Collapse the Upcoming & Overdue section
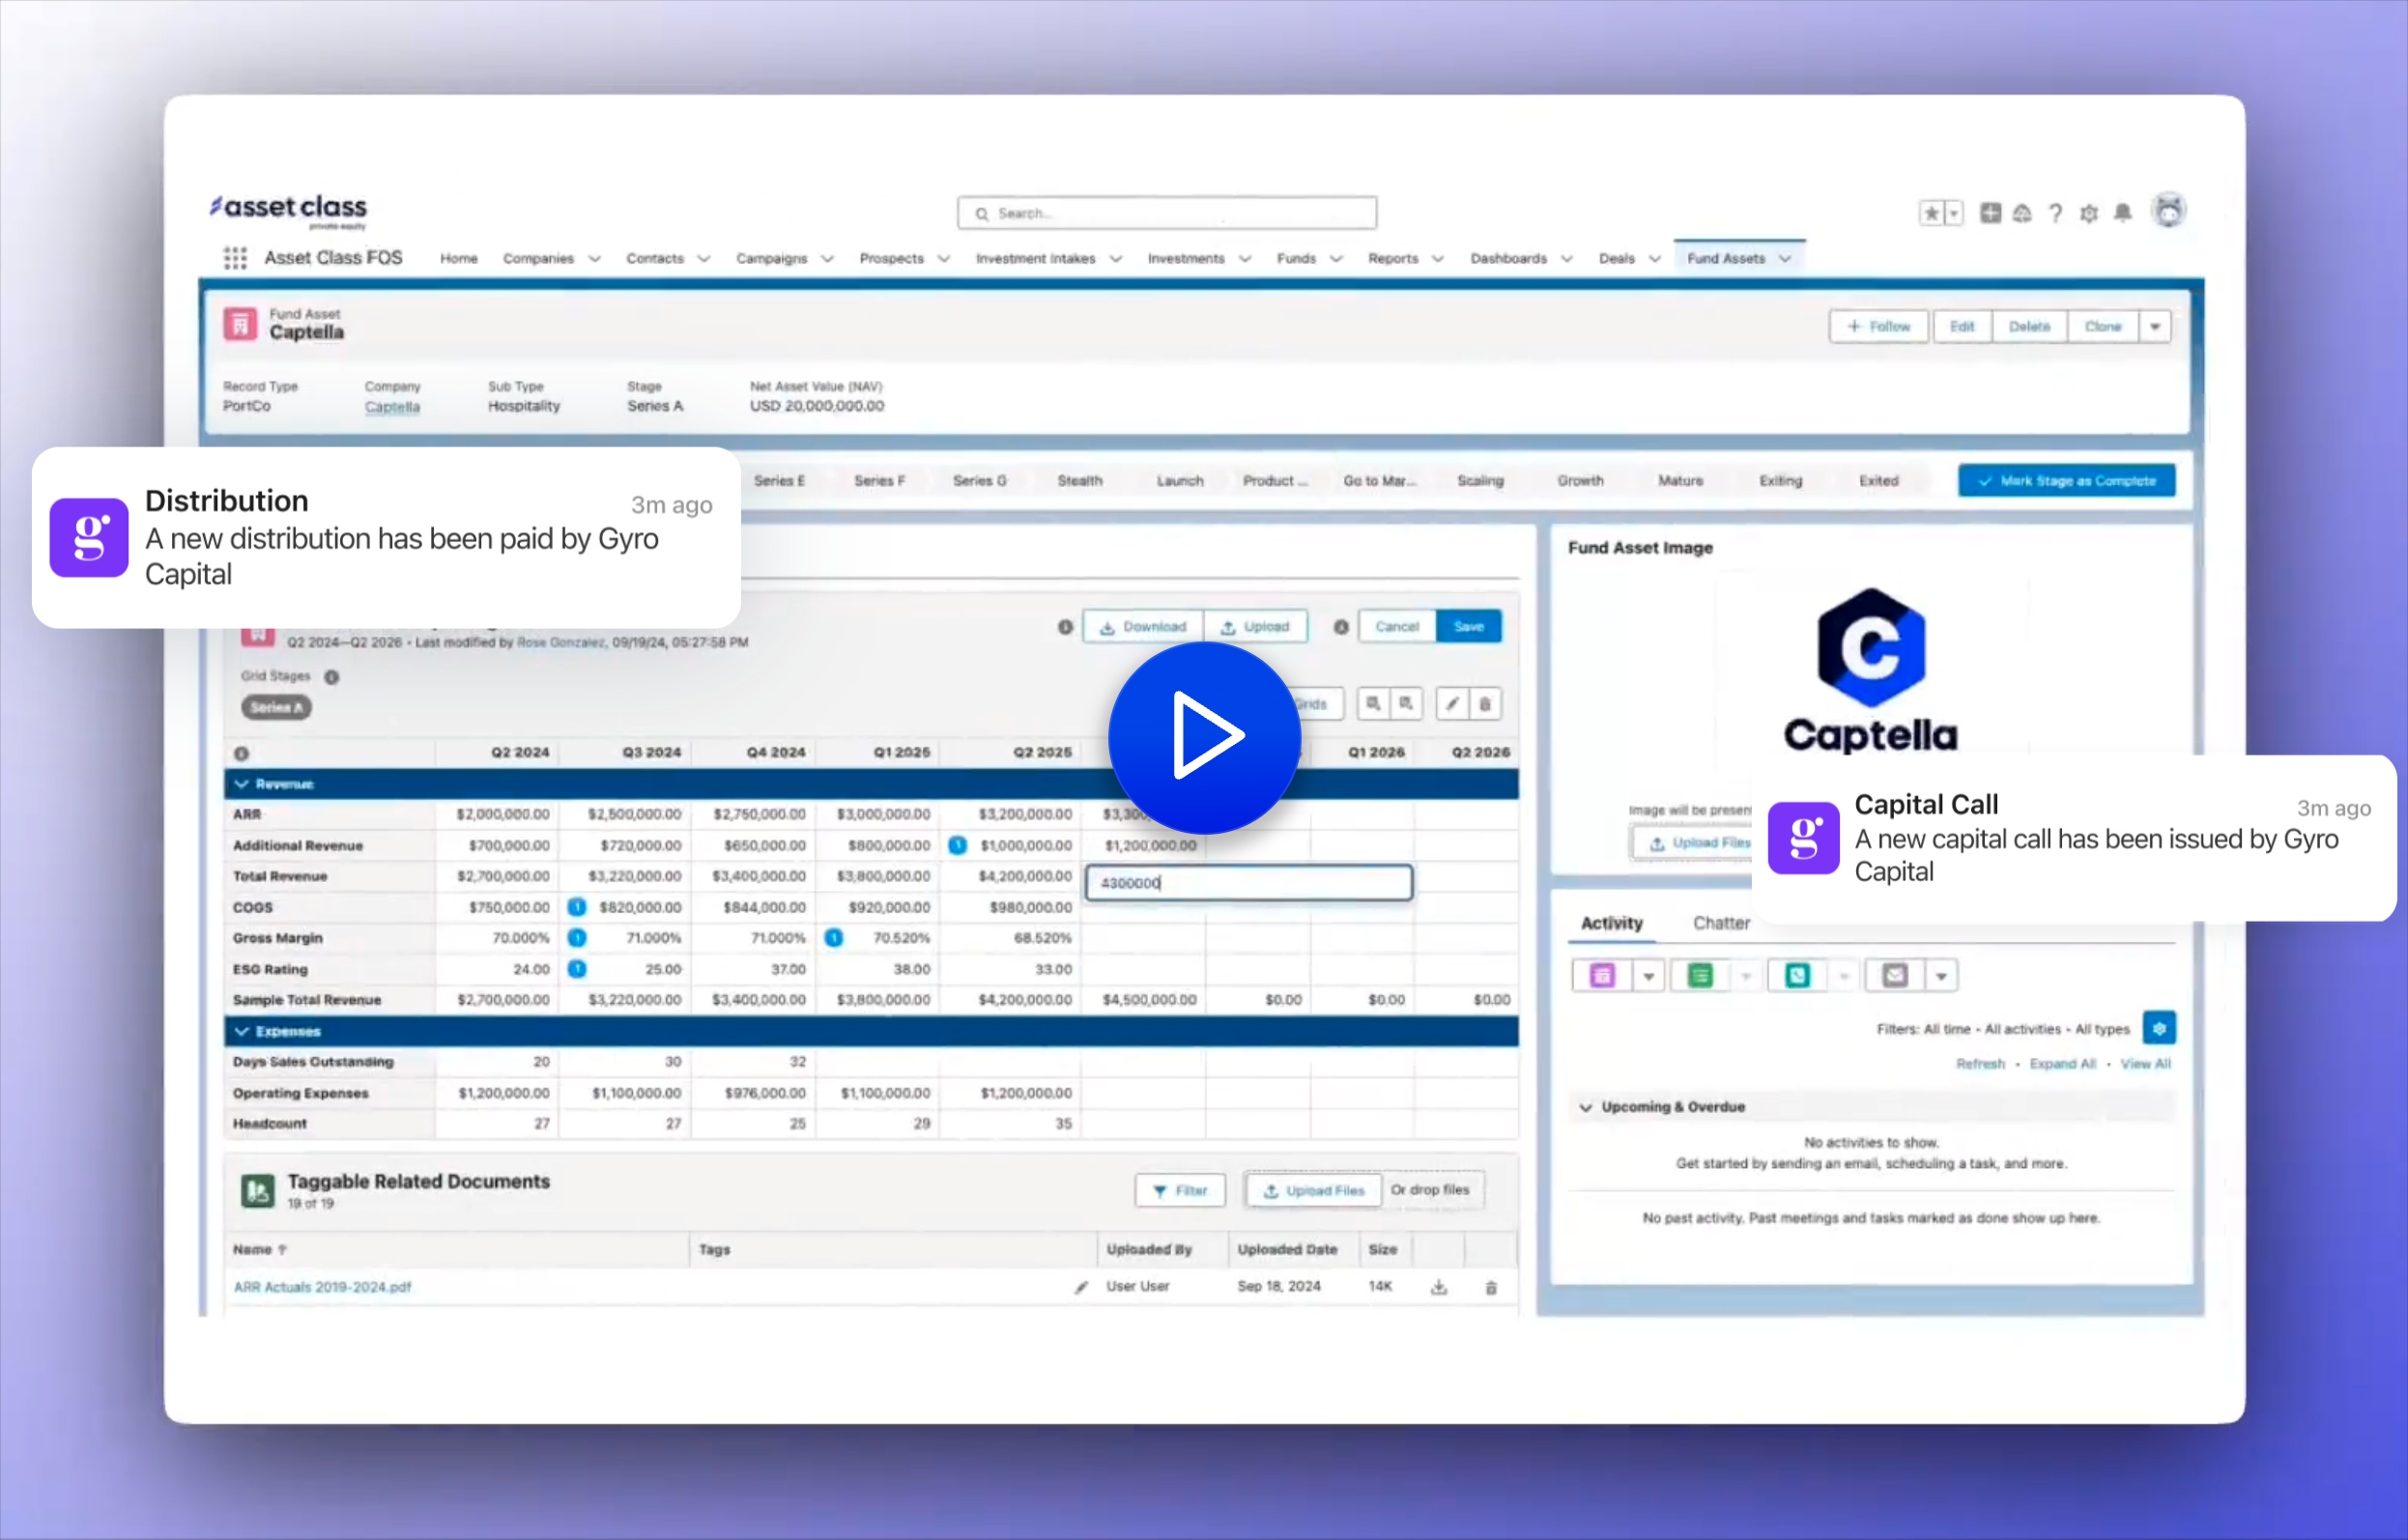This screenshot has height=1540, width=2408. click(x=1586, y=1107)
